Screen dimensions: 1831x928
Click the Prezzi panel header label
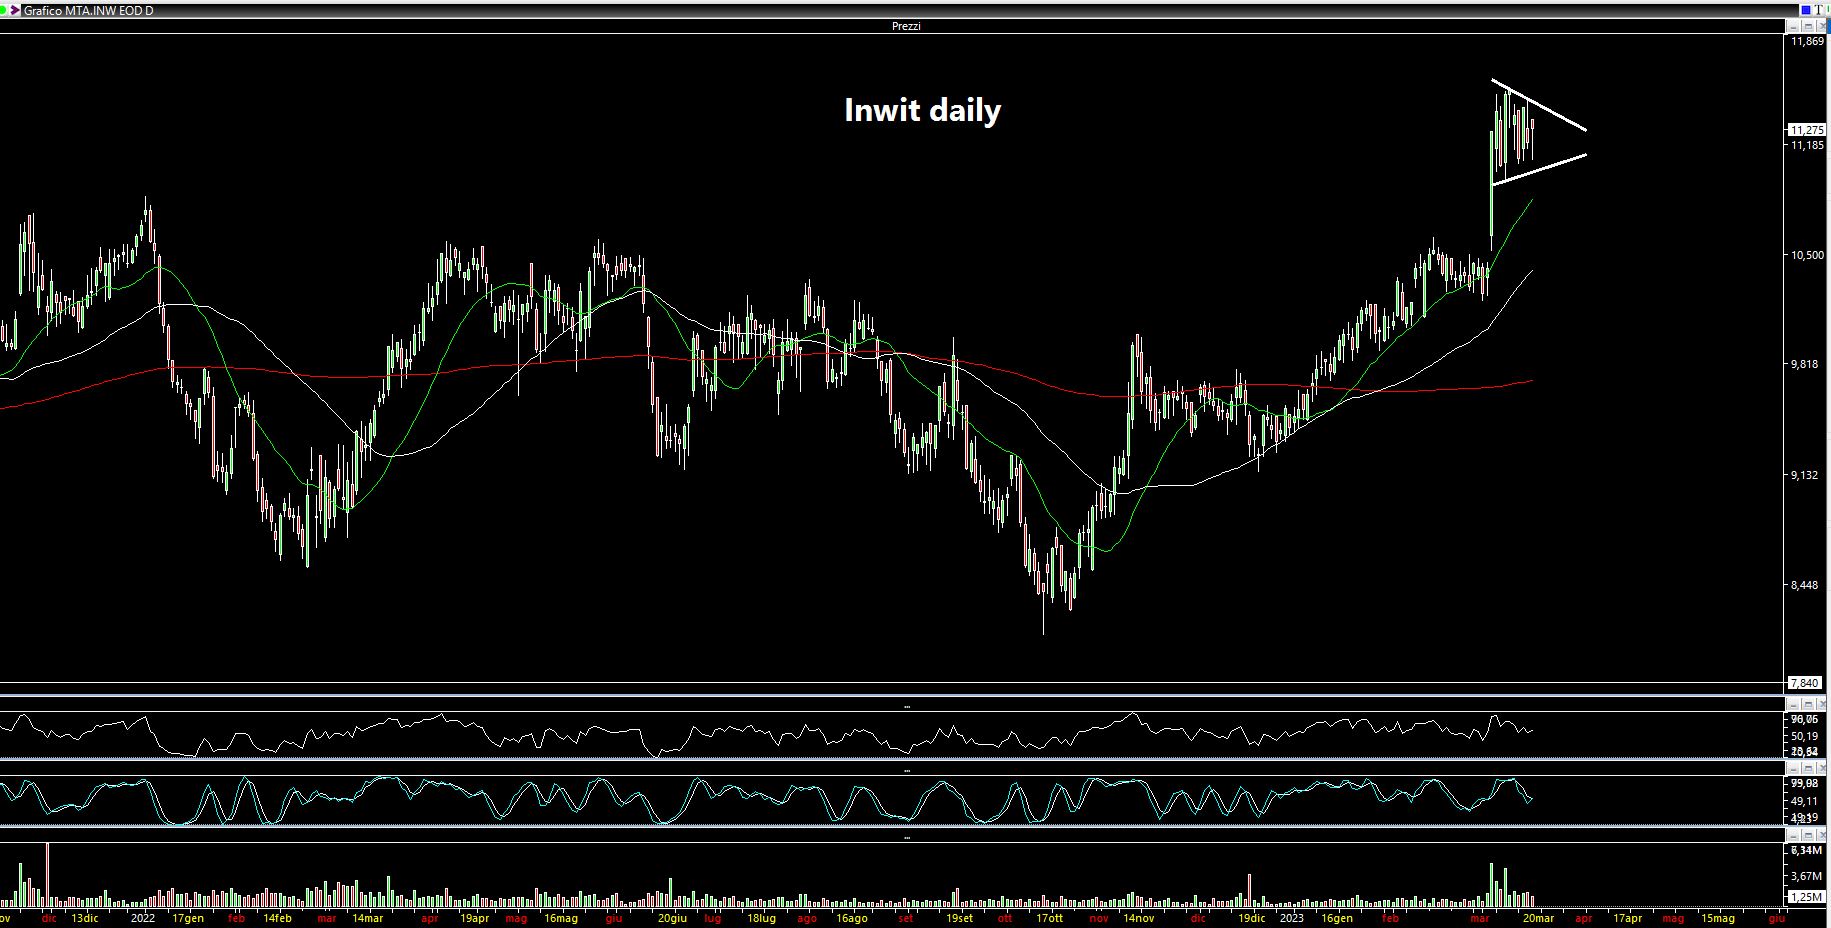click(x=906, y=26)
